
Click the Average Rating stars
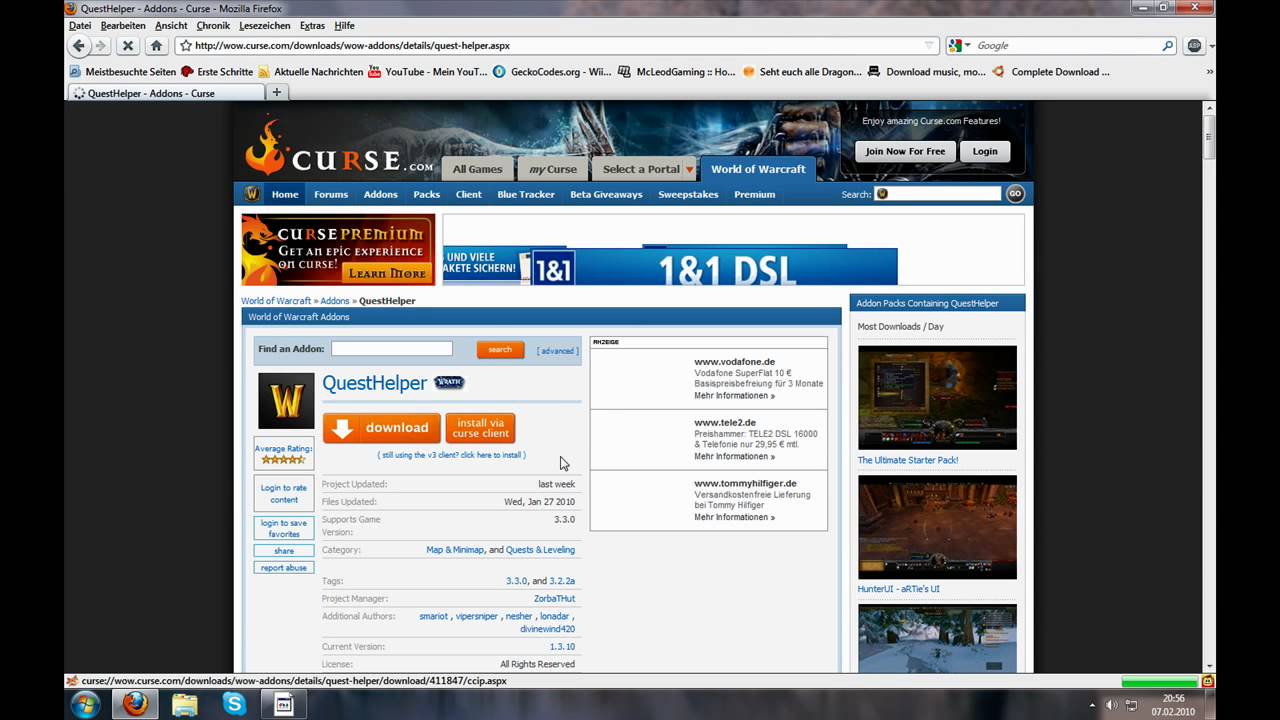click(x=283, y=460)
